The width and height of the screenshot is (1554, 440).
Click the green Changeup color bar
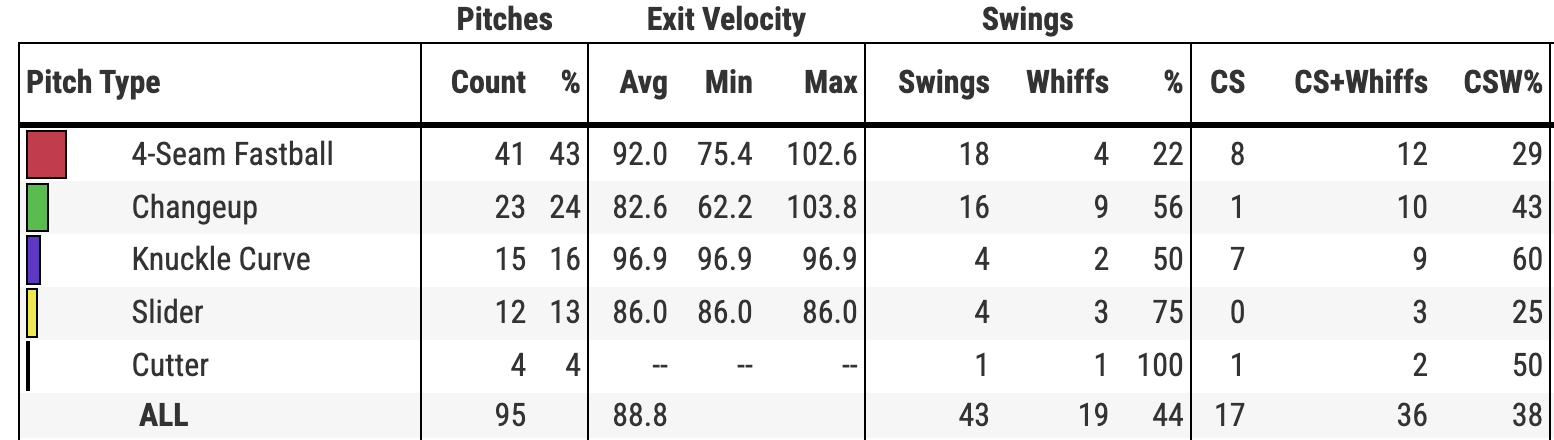37,207
